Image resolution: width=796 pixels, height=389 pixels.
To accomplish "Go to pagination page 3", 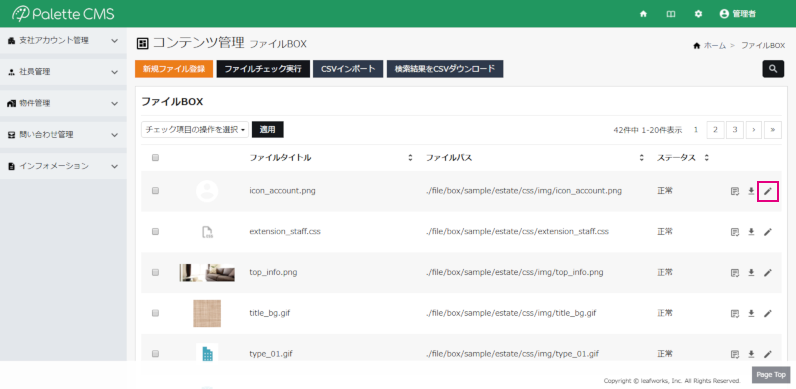I will (735, 130).
